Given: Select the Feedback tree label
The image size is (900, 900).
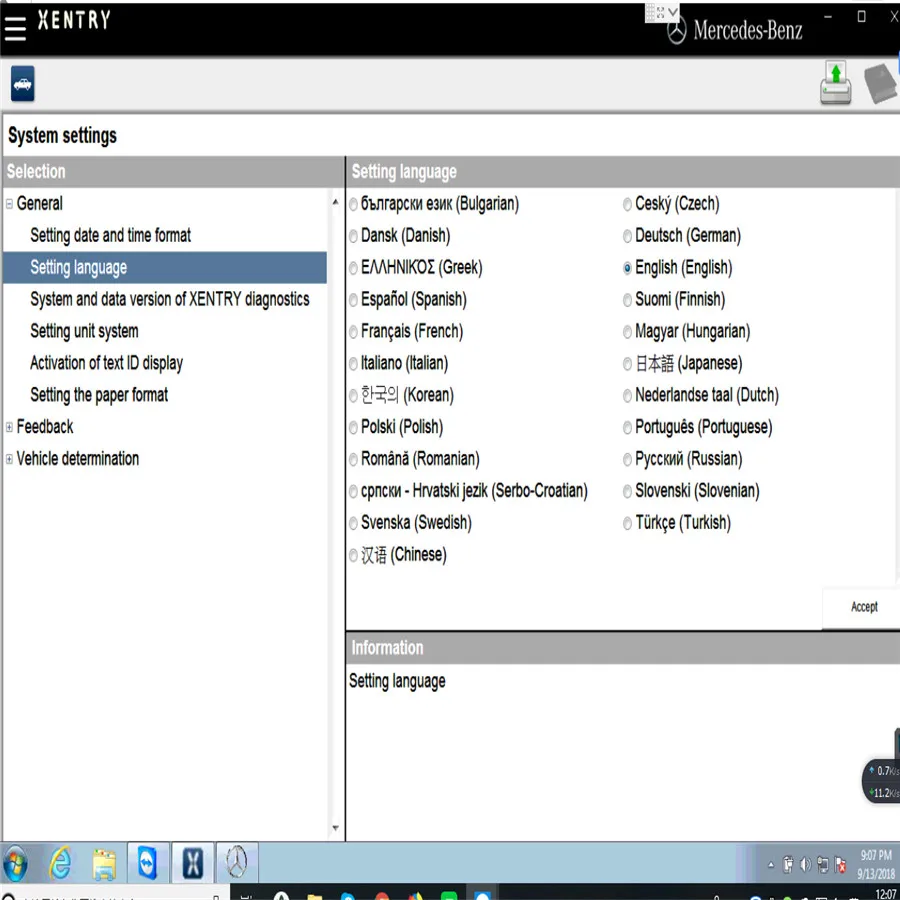Looking at the screenshot, I should (45, 427).
